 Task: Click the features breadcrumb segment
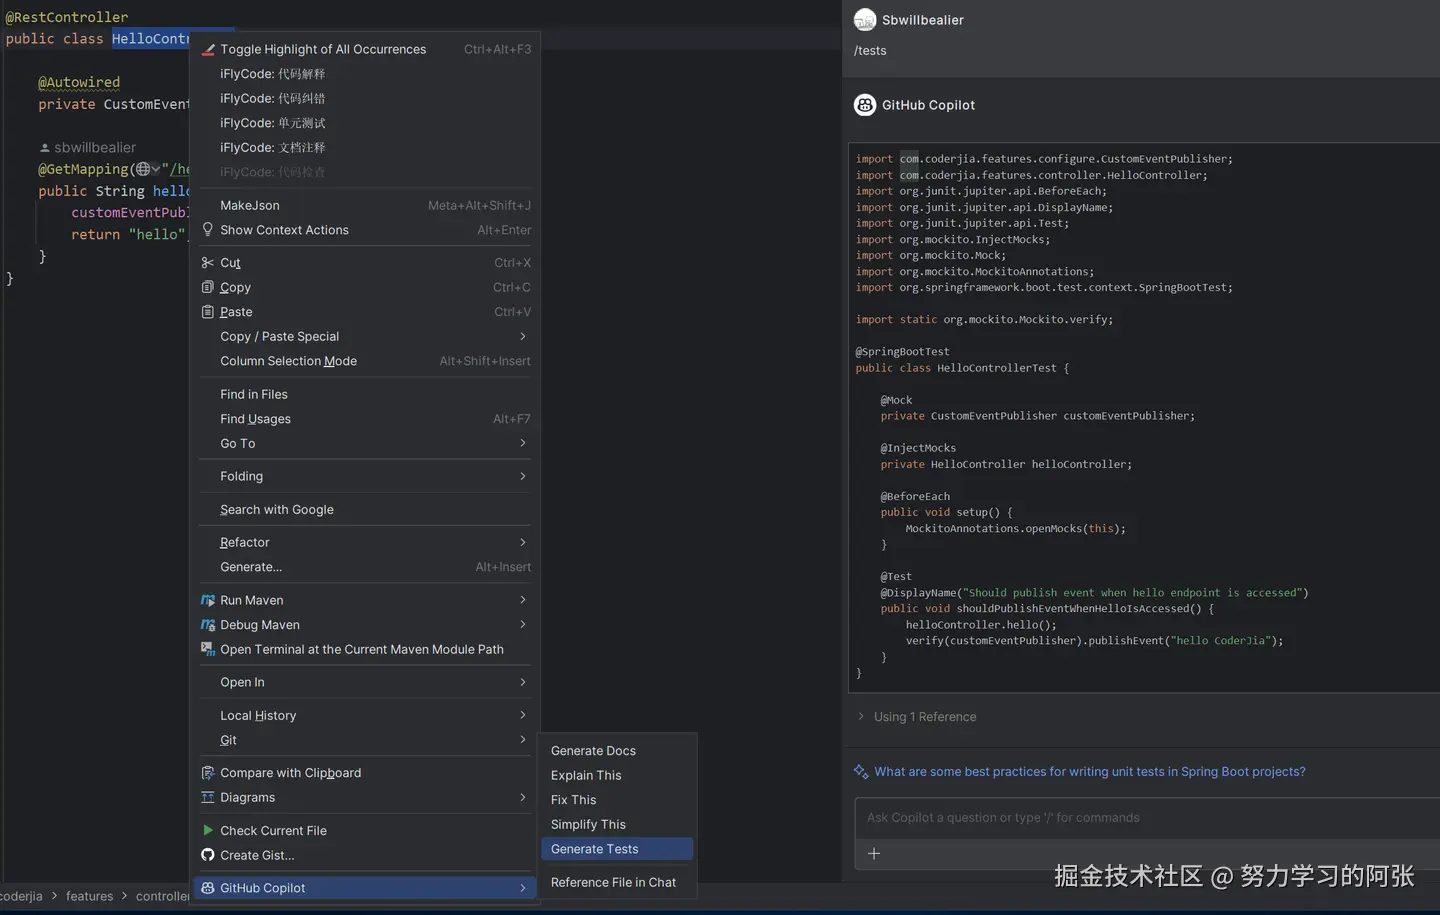(x=89, y=896)
